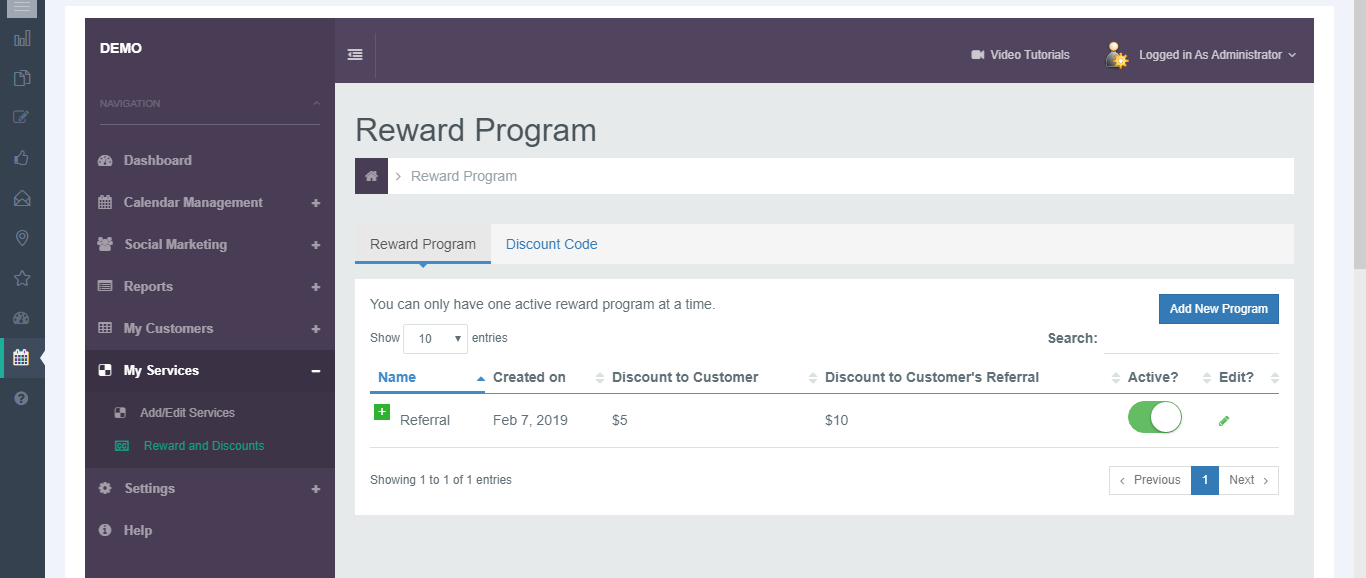Click the map pin icon in left strip
The width and height of the screenshot is (1366, 578).
(21, 238)
